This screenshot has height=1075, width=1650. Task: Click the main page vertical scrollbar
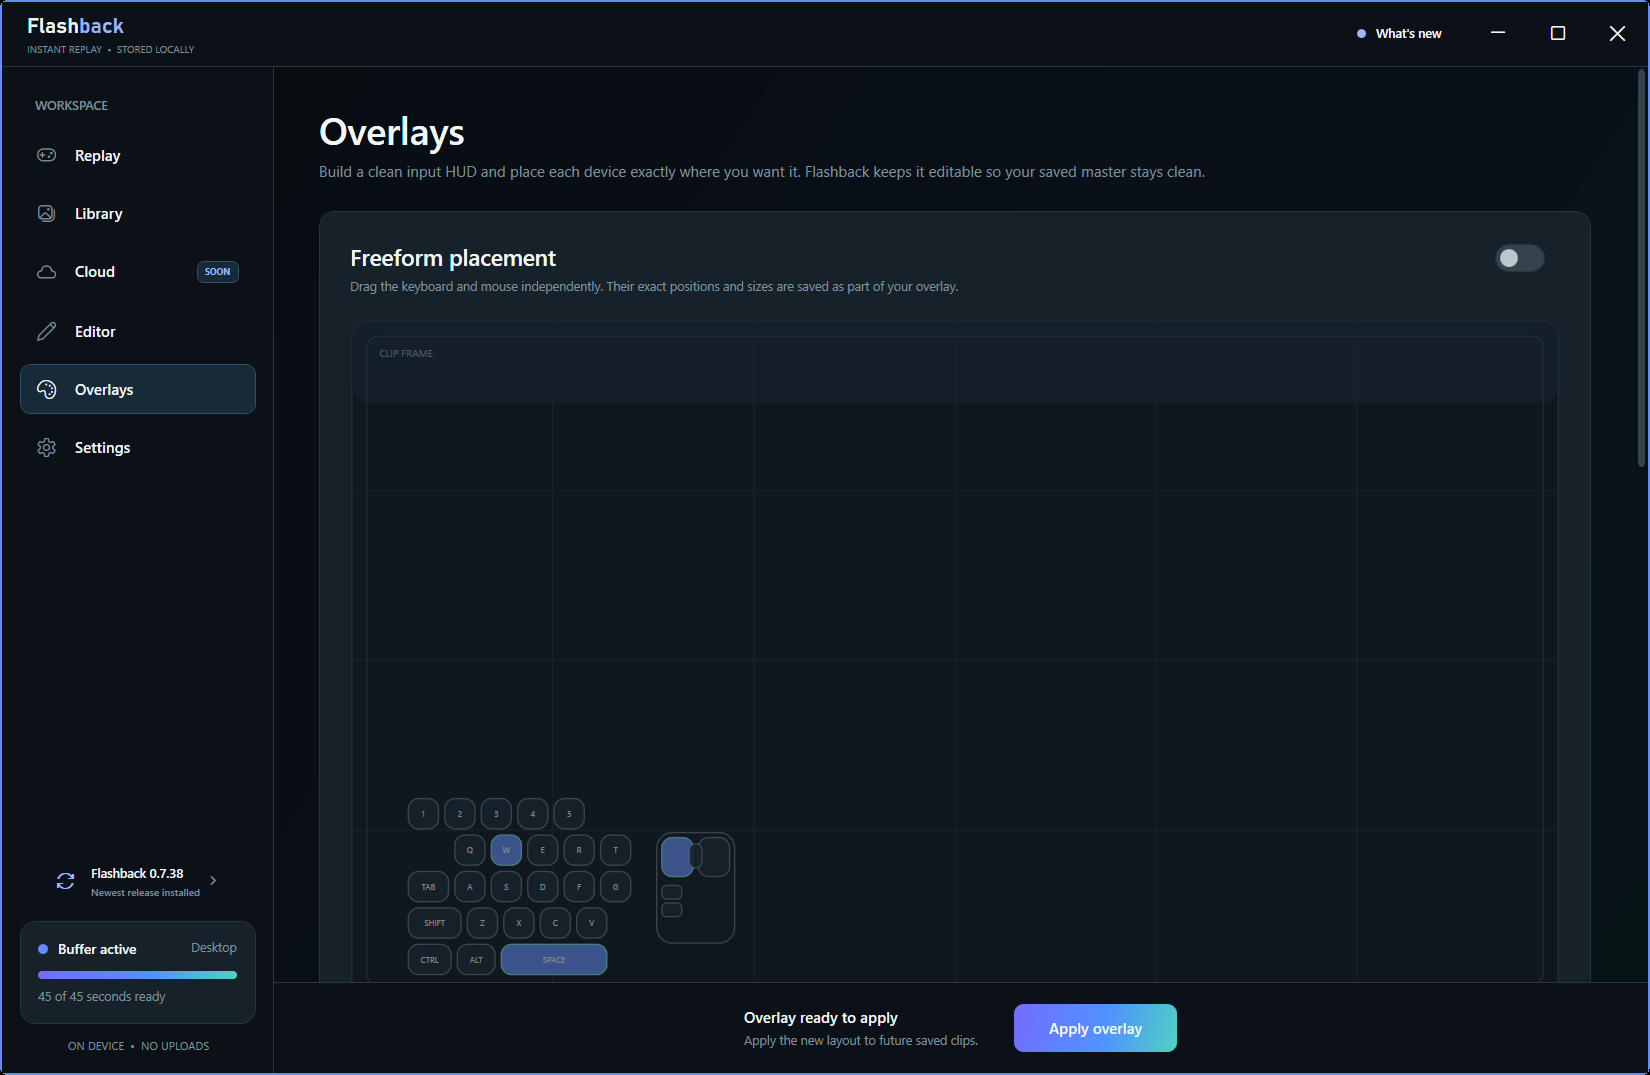1641,268
